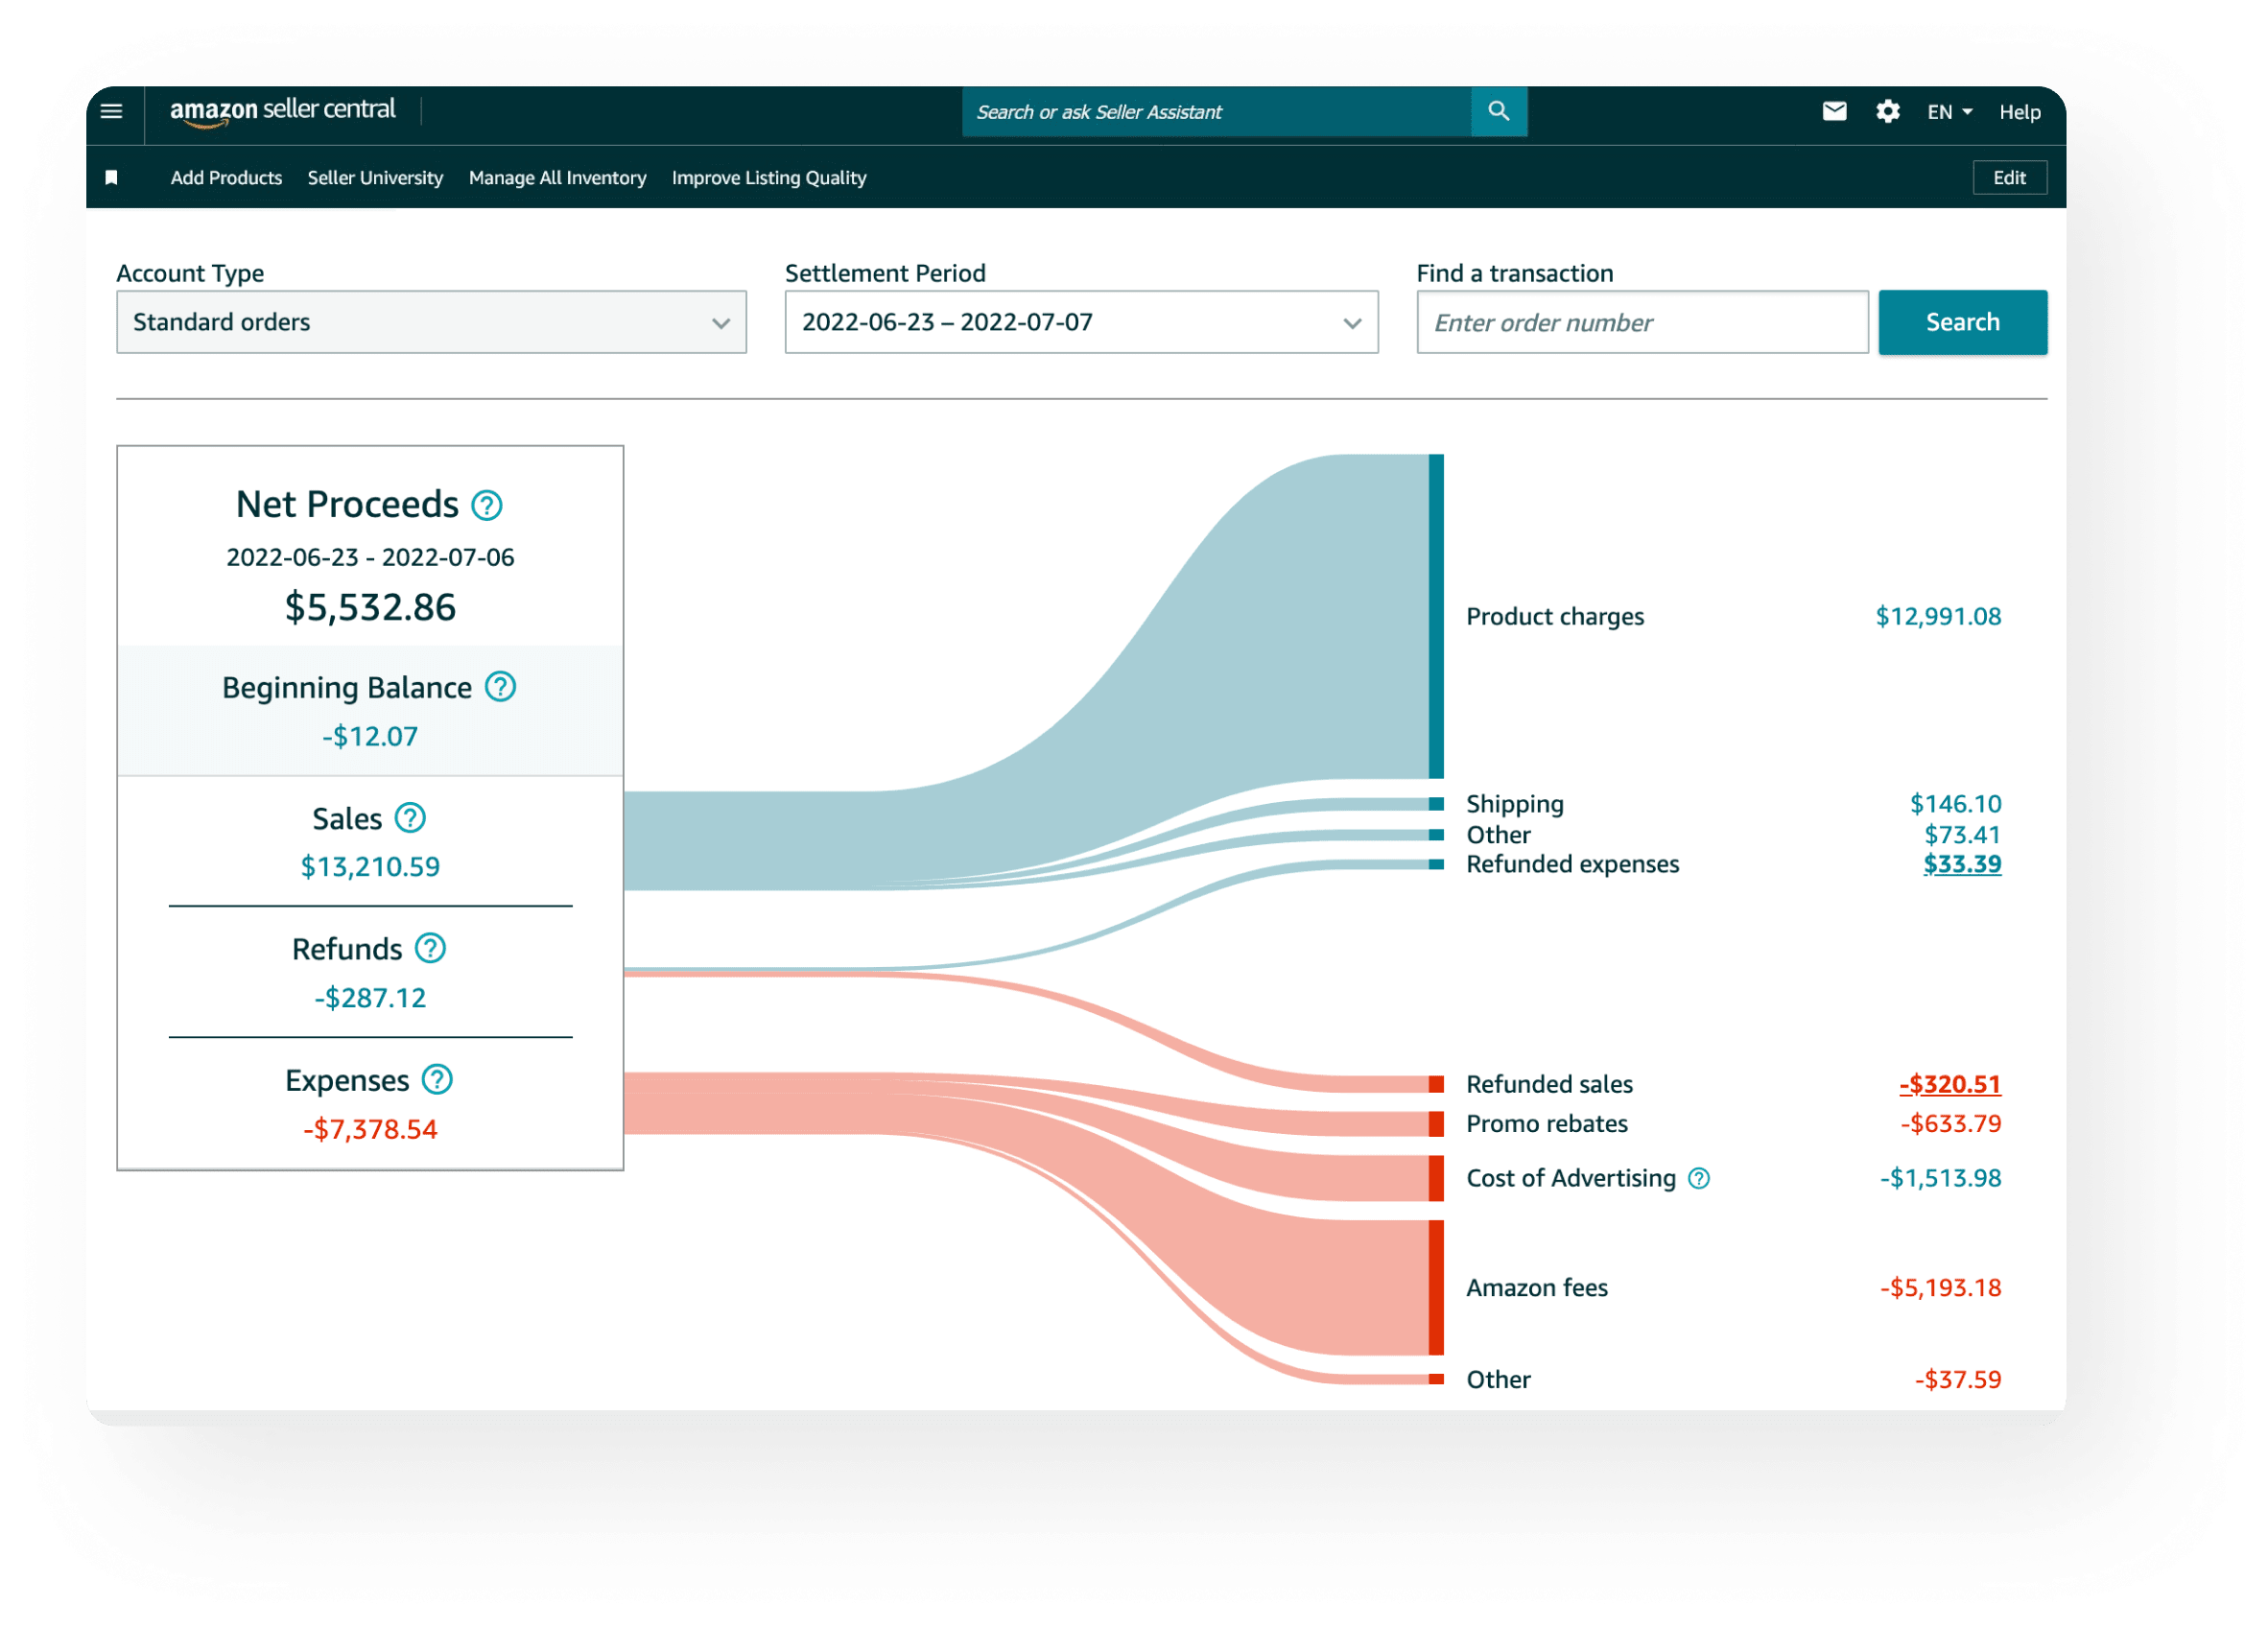The image size is (2268, 1628).
Task: Click the Shipping label
Action: pos(1515,804)
